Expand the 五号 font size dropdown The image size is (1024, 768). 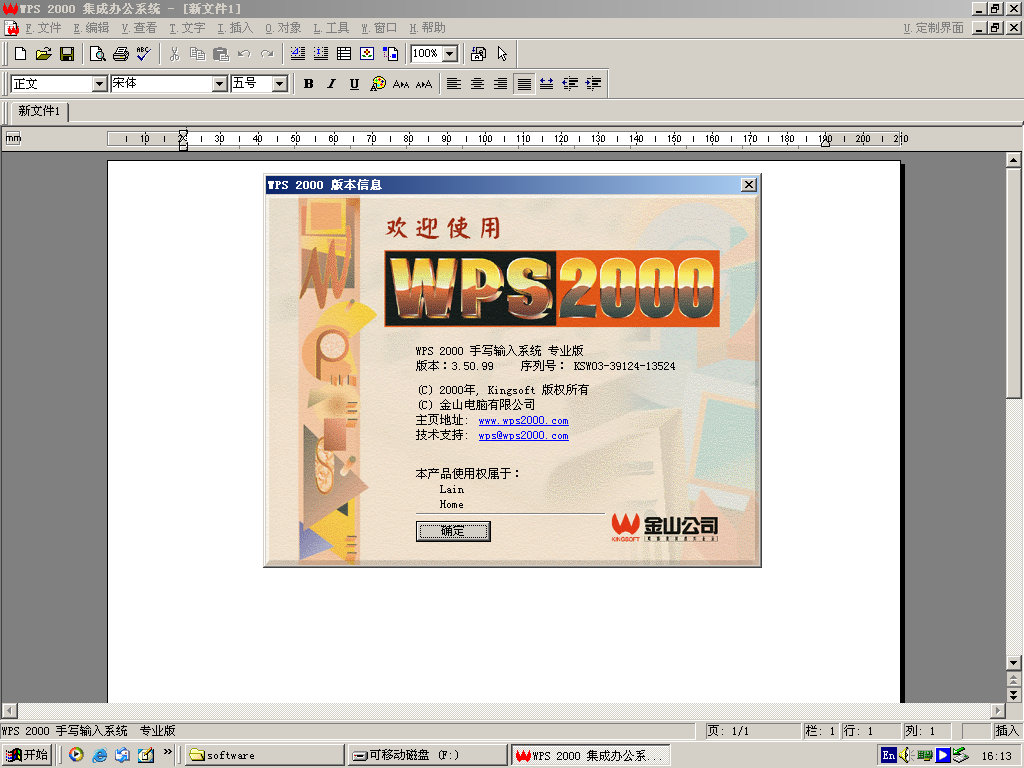tap(280, 84)
